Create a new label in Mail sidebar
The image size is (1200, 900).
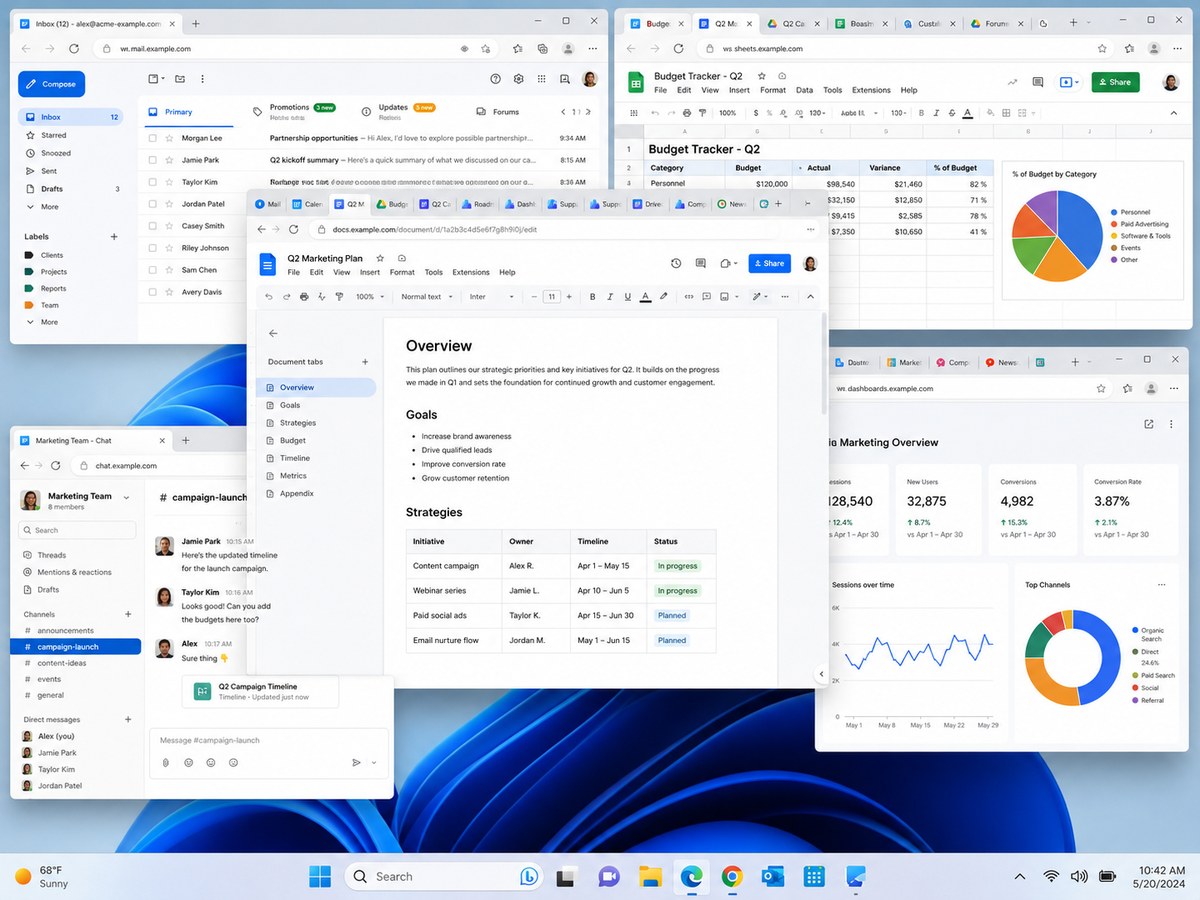coord(114,237)
